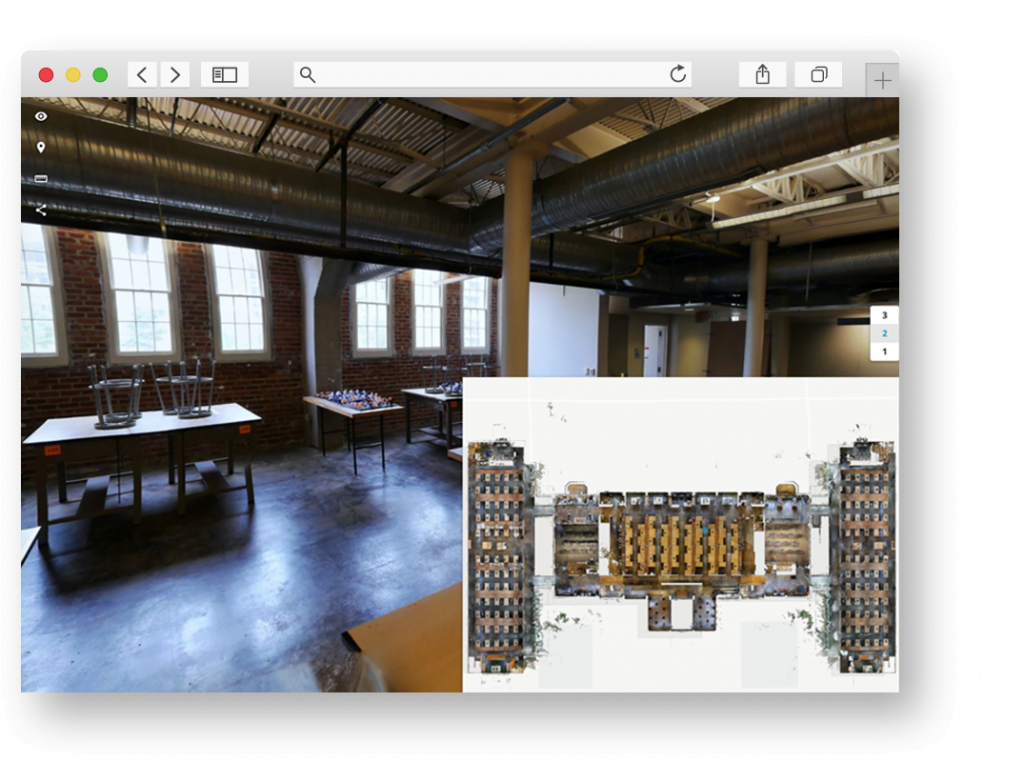The width and height of the screenshot is (1024, 762).
Task: Show all tabs overview
Action: (x=818, y=74)
